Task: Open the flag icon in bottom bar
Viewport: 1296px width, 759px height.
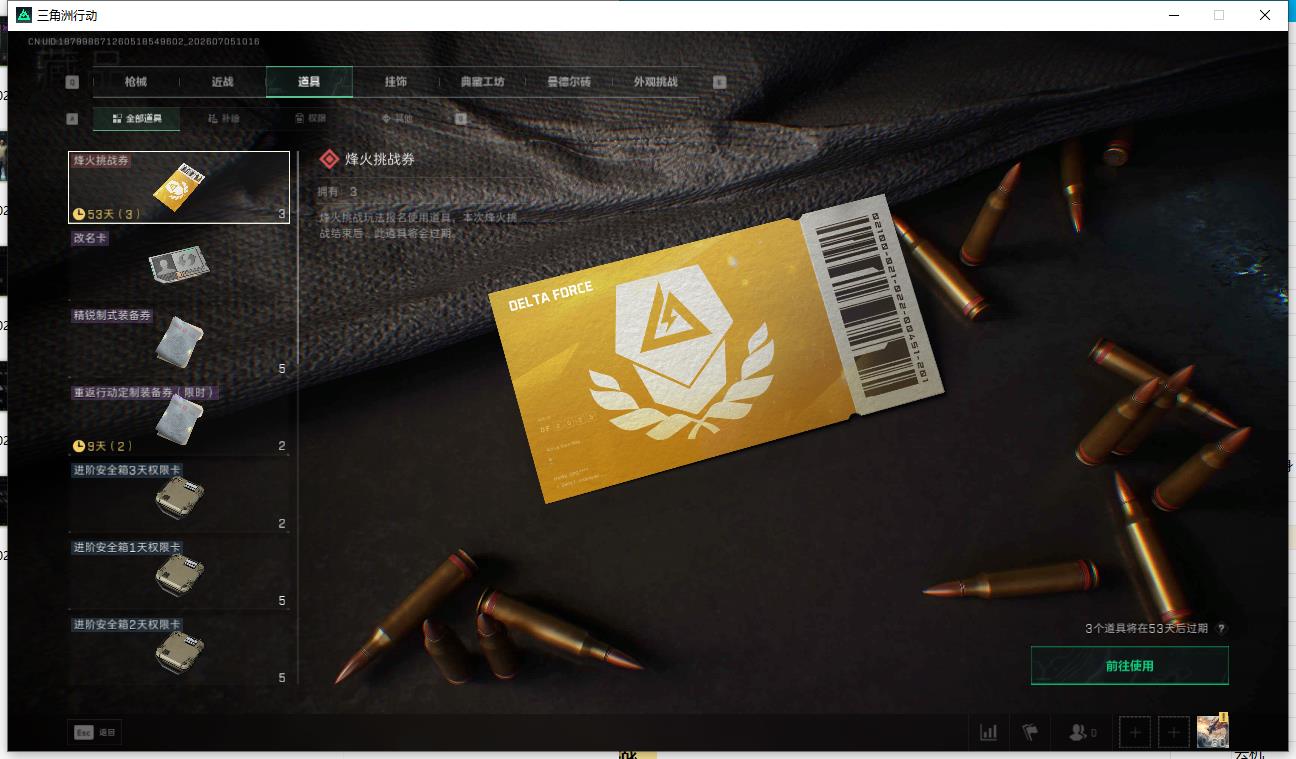Action: pyautogui.click(x=1030, y=732)
